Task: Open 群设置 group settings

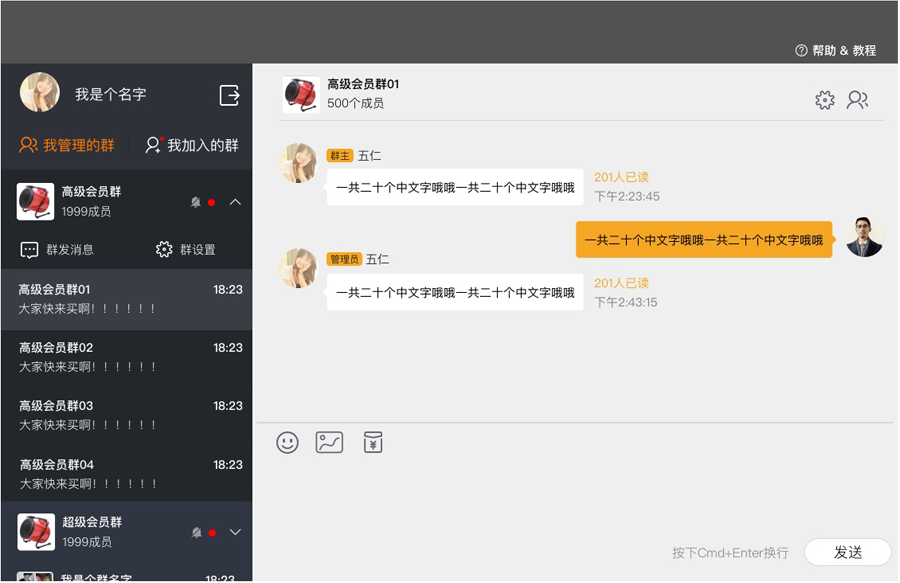Action: click(x=185, y=250)
